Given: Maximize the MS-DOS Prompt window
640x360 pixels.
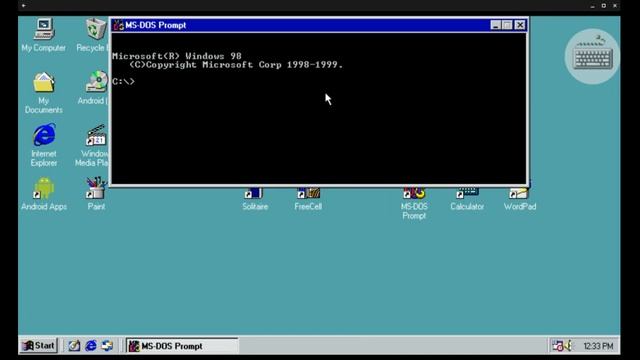Looking at the screenshot, I should [x=507, y=25].
